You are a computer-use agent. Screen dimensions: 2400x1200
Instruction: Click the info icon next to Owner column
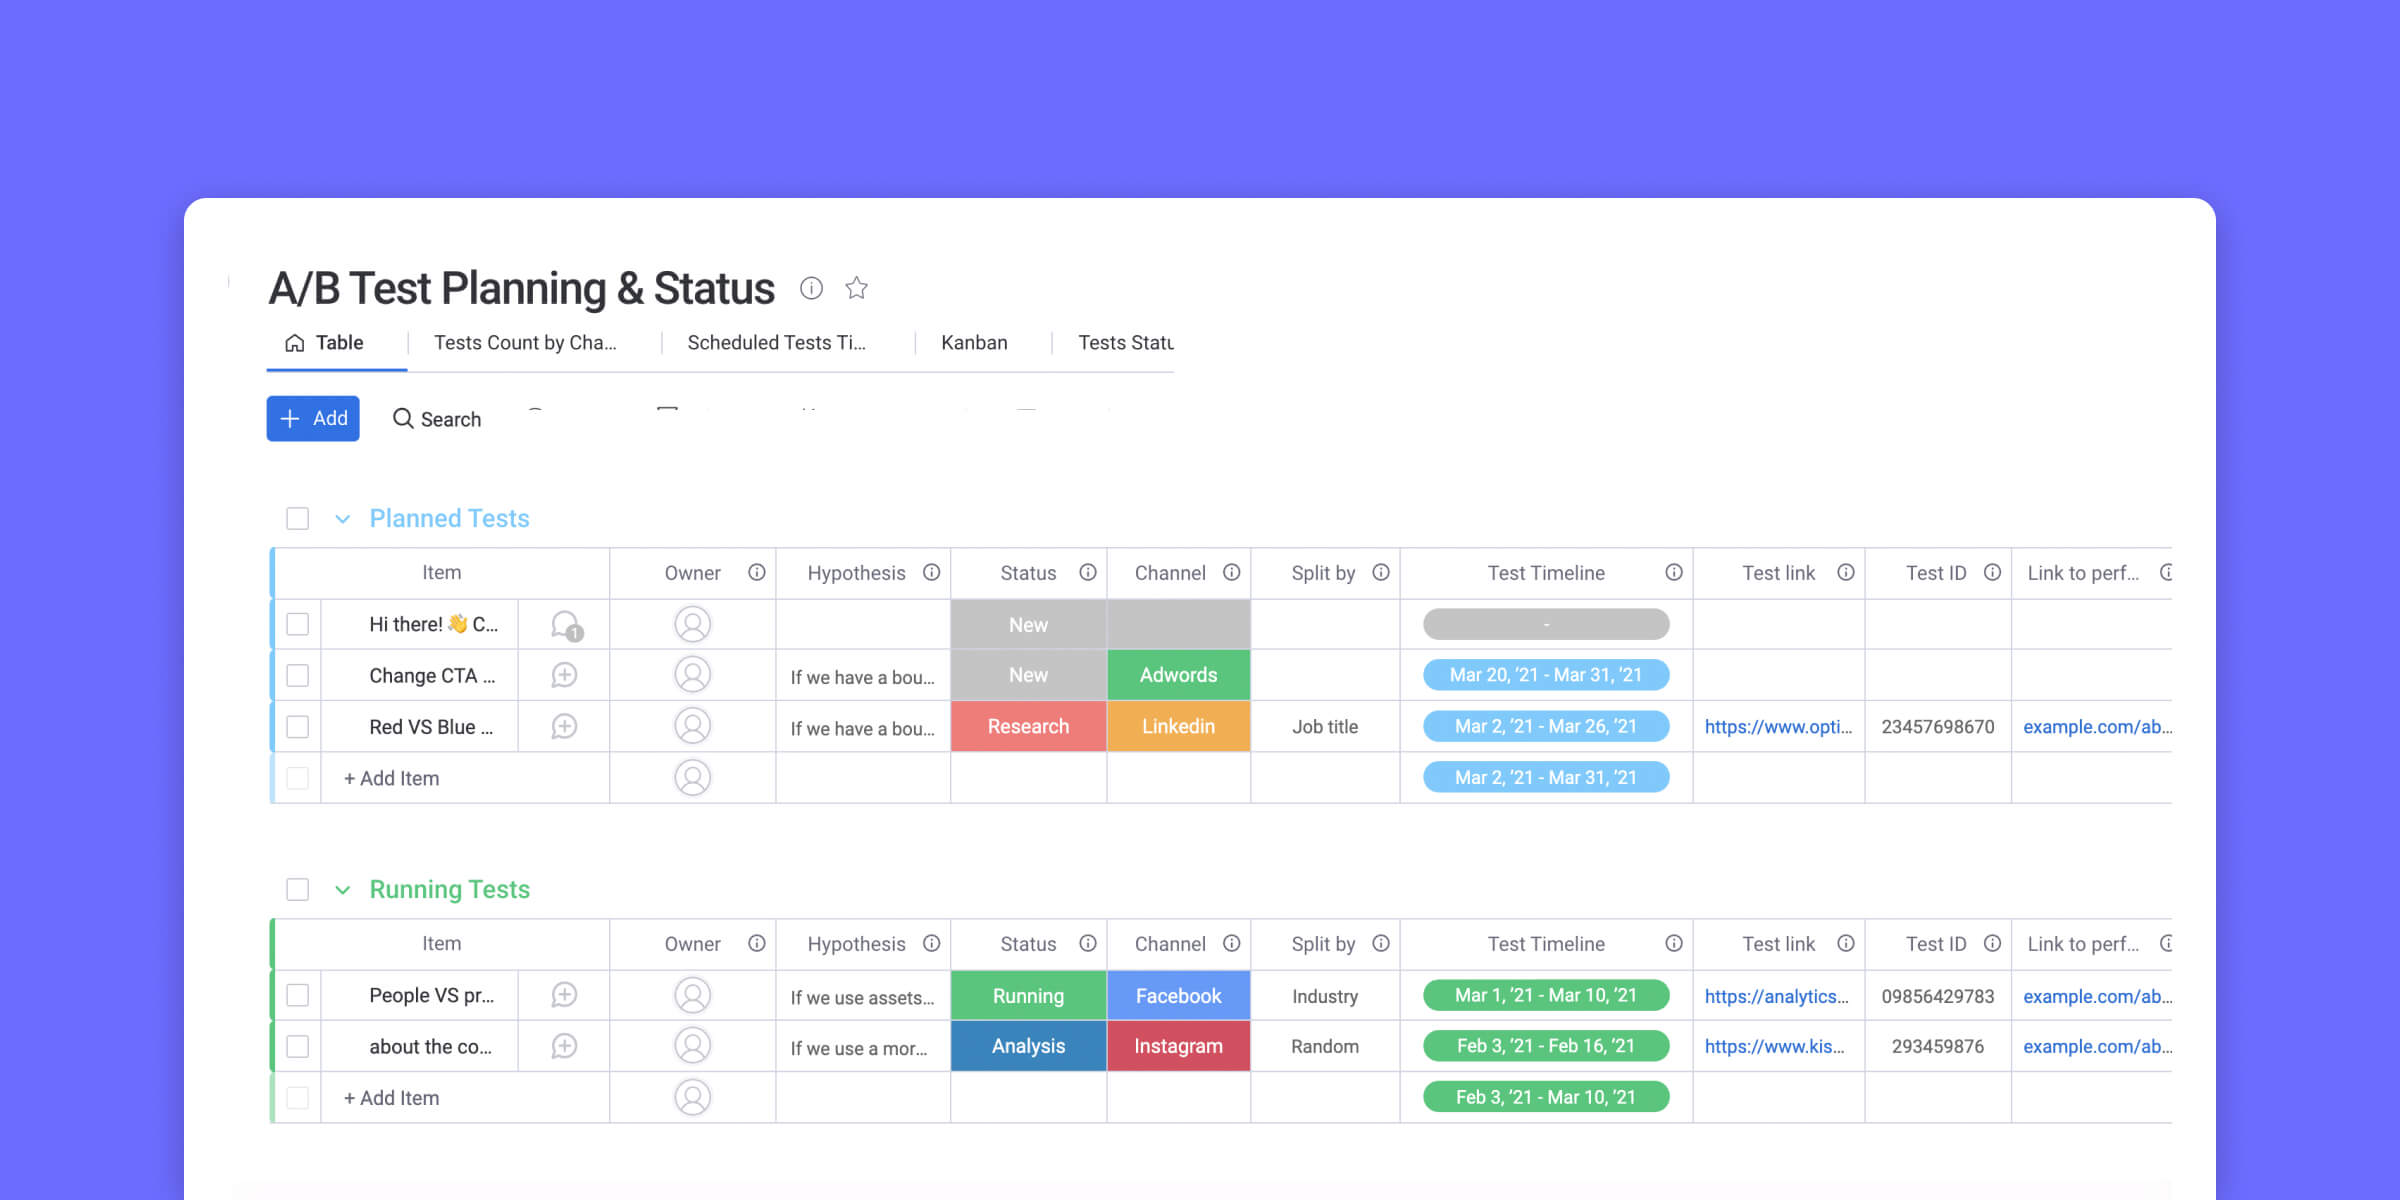pos(755,572)
